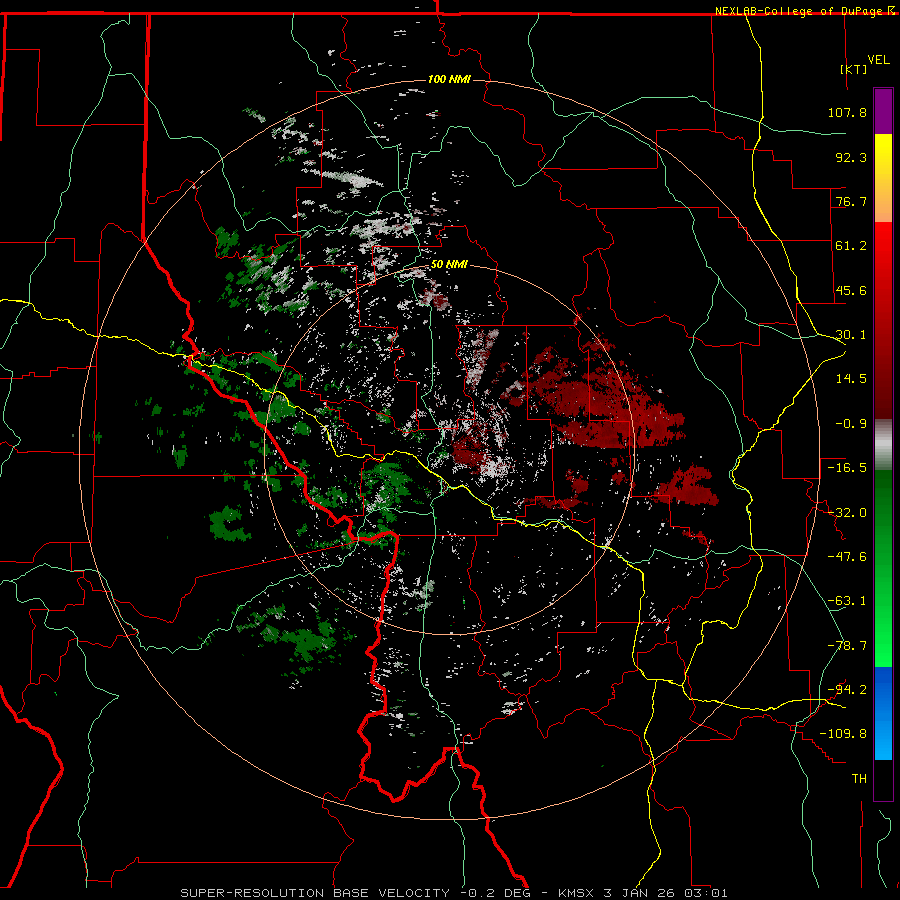The image size is (900, 900).
Task: Select the 76.7 scale value
Action: (851, 201)
